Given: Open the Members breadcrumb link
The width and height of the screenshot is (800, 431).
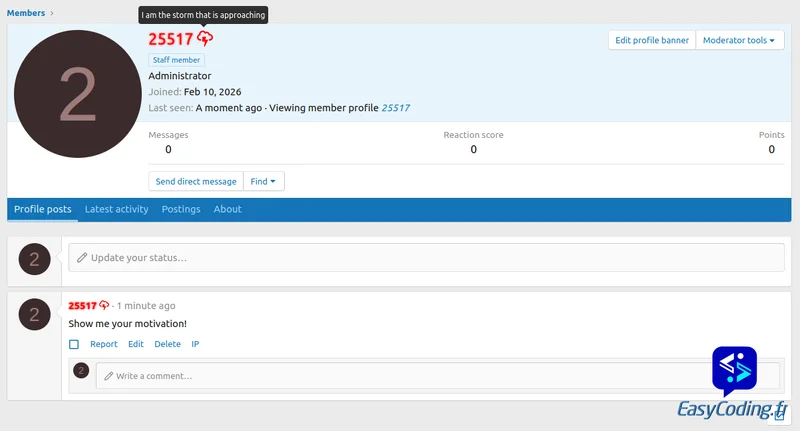Looking at the screenshot, I should pyautogui.click(x=26, y=13).
